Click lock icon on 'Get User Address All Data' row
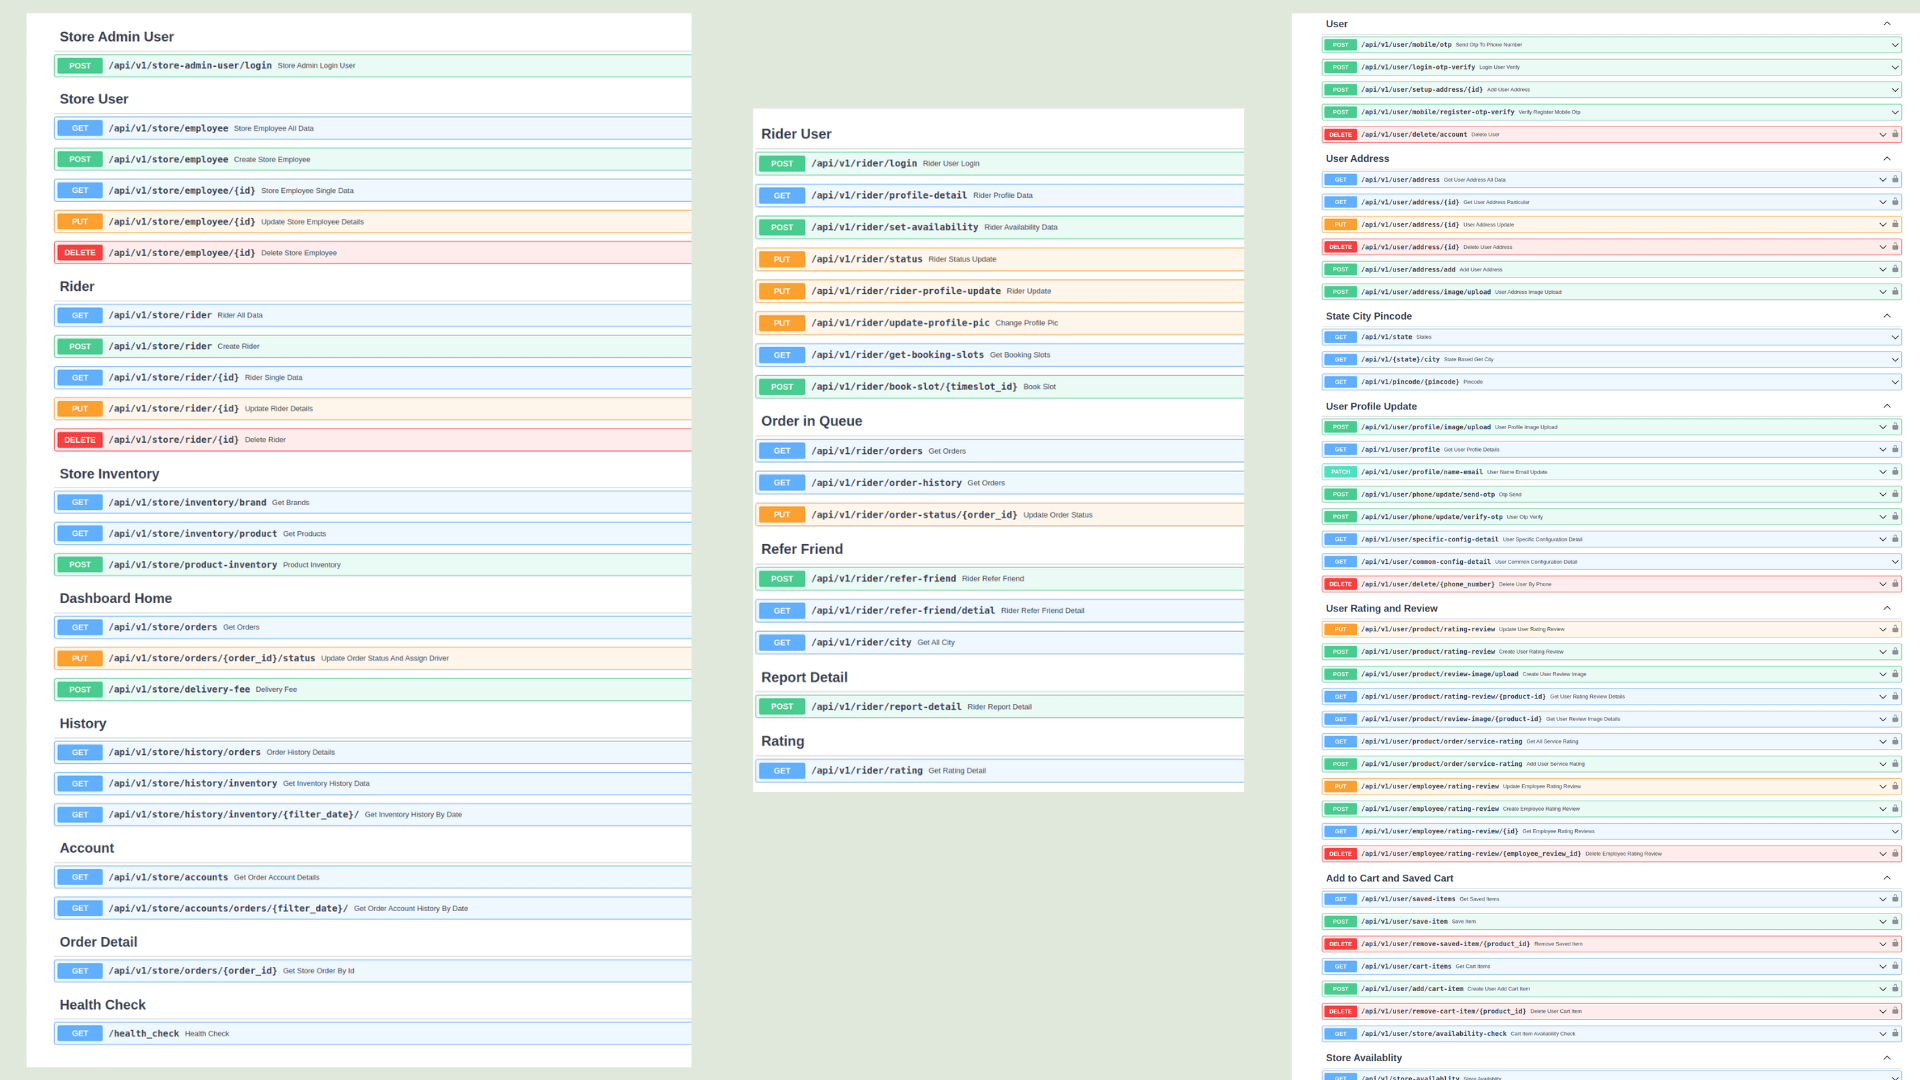1920x1080 pixels. pos(1895,180)
